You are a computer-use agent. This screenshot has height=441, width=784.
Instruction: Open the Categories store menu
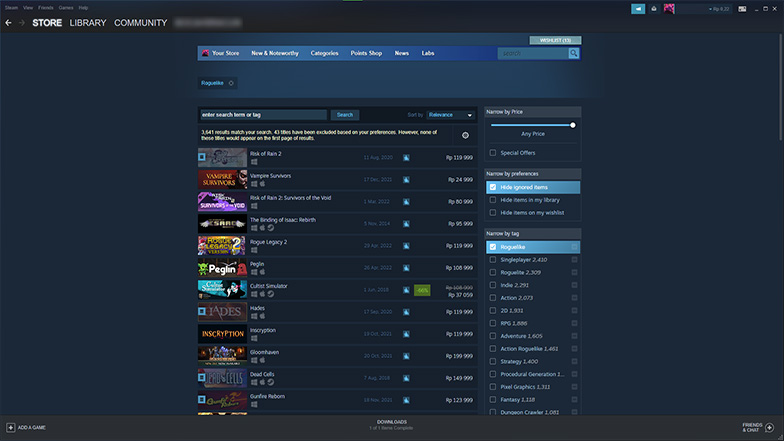click(x=324, y=53)
